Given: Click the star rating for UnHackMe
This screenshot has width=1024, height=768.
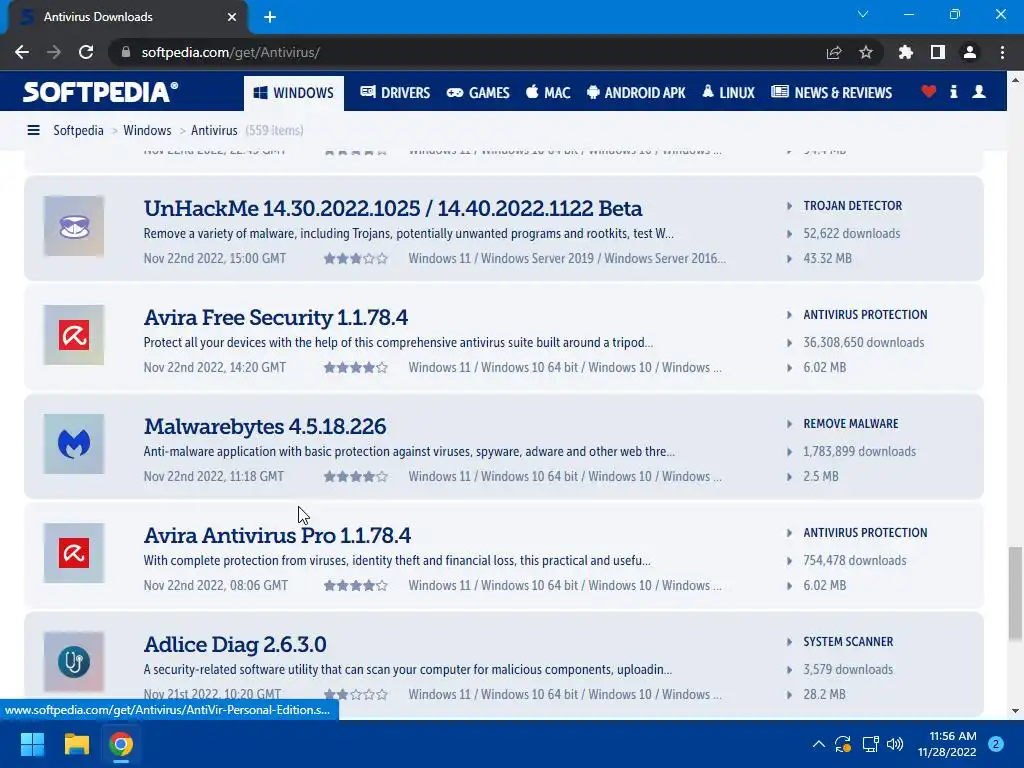Looking at the screenshot, I should click(x=356, y=259).
